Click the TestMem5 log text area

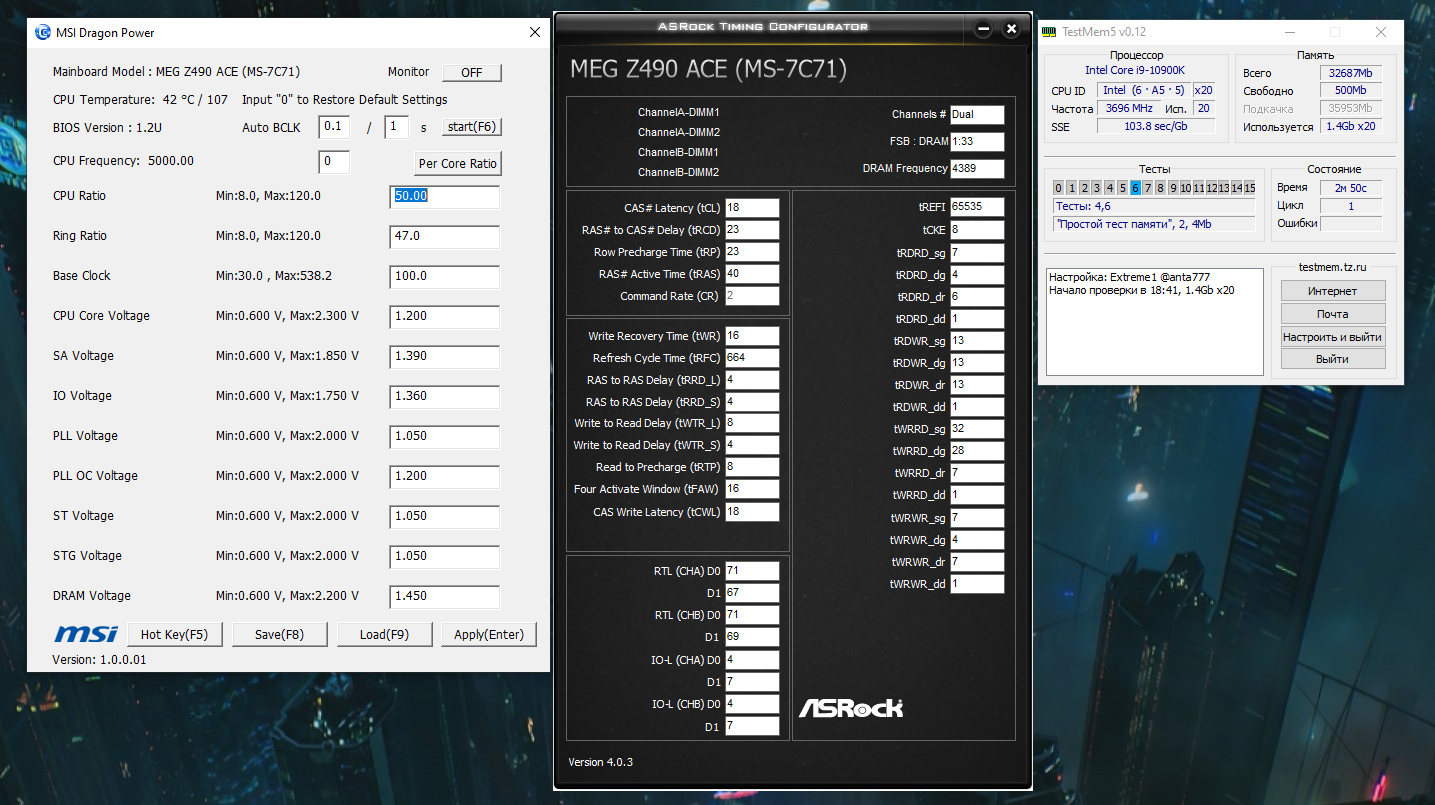1154,323
